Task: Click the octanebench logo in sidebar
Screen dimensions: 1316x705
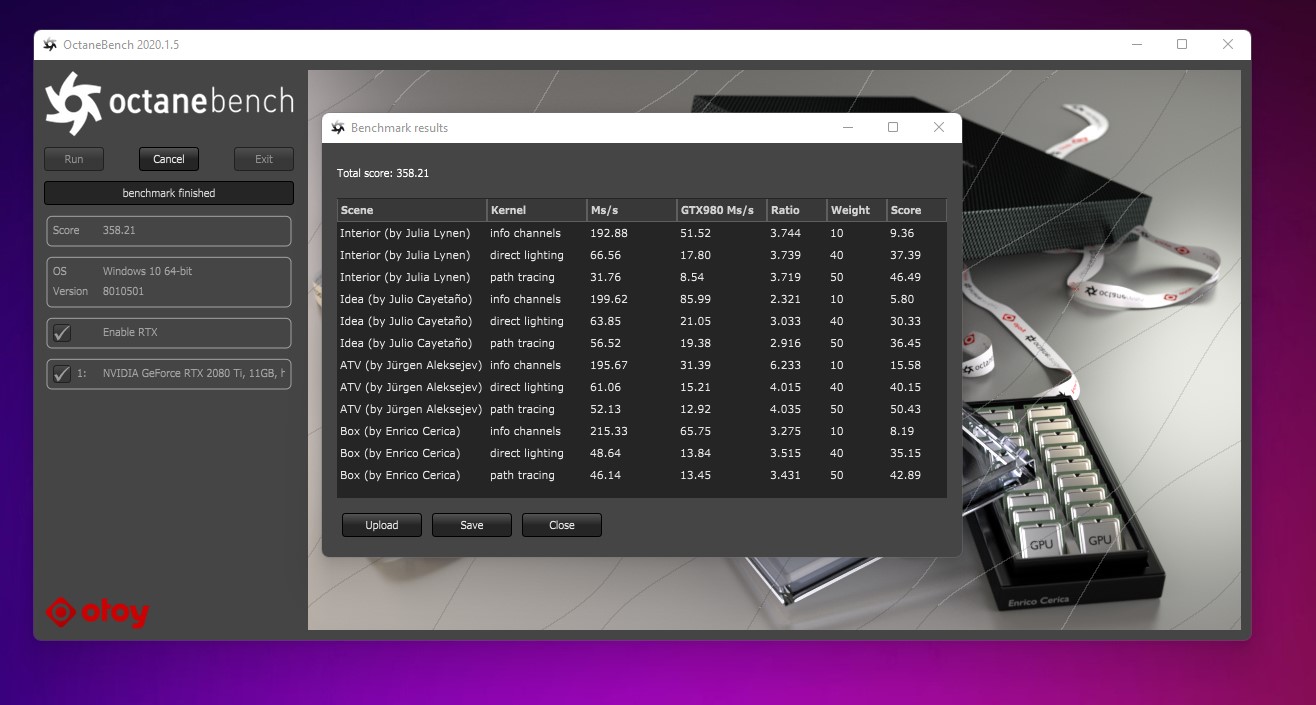Action: click(x=169, y=103)
